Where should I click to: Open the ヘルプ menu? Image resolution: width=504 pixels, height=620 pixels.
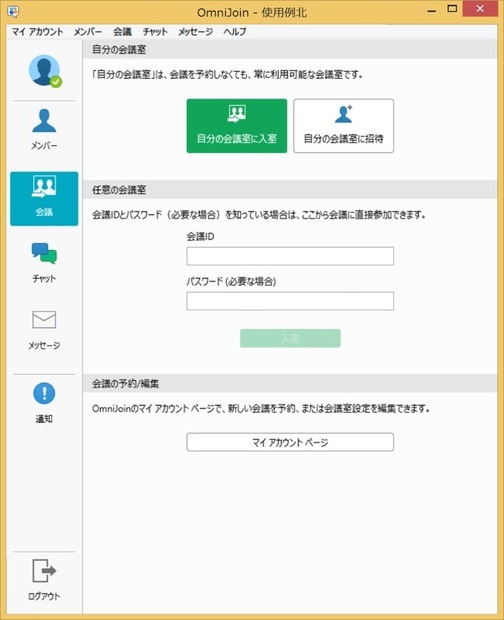(x=235, y=32)
